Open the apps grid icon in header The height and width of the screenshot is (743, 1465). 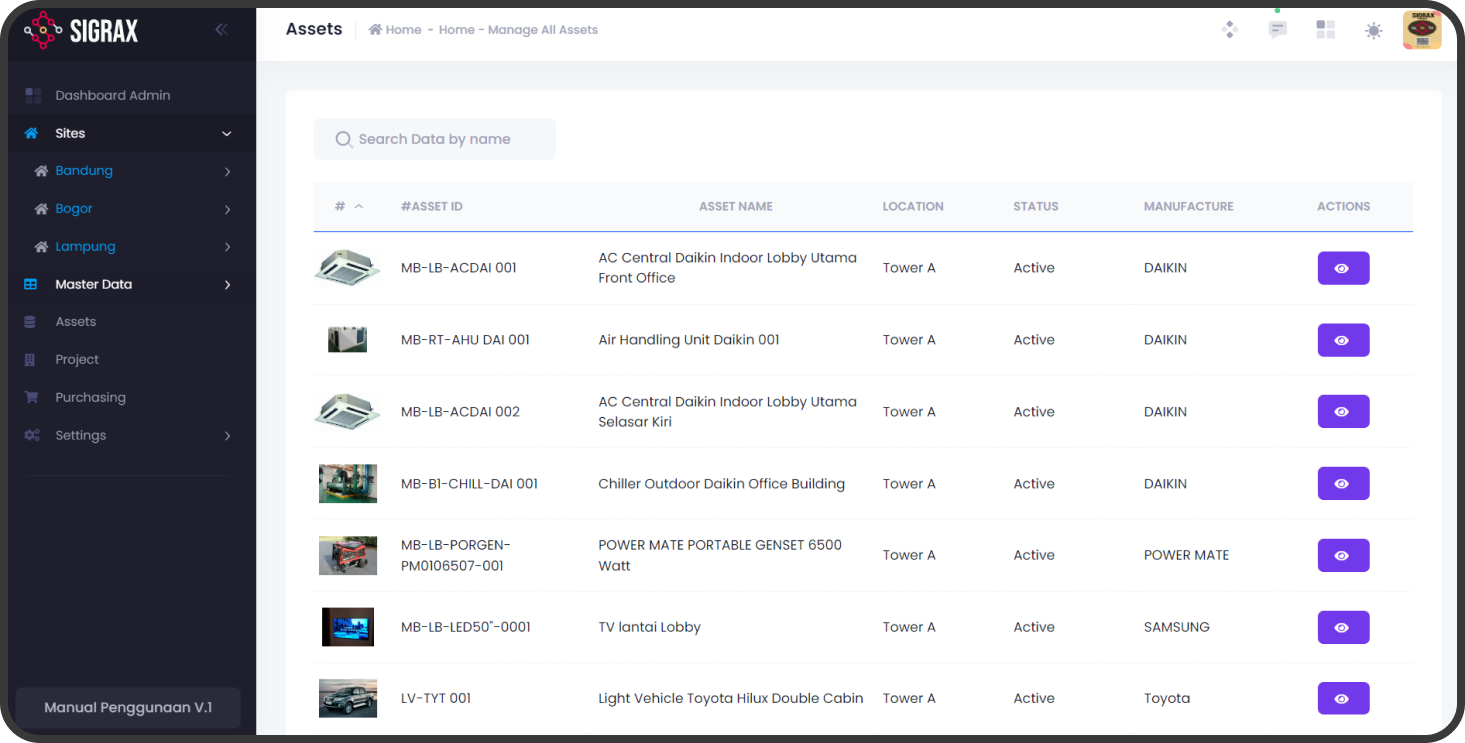1325,30
